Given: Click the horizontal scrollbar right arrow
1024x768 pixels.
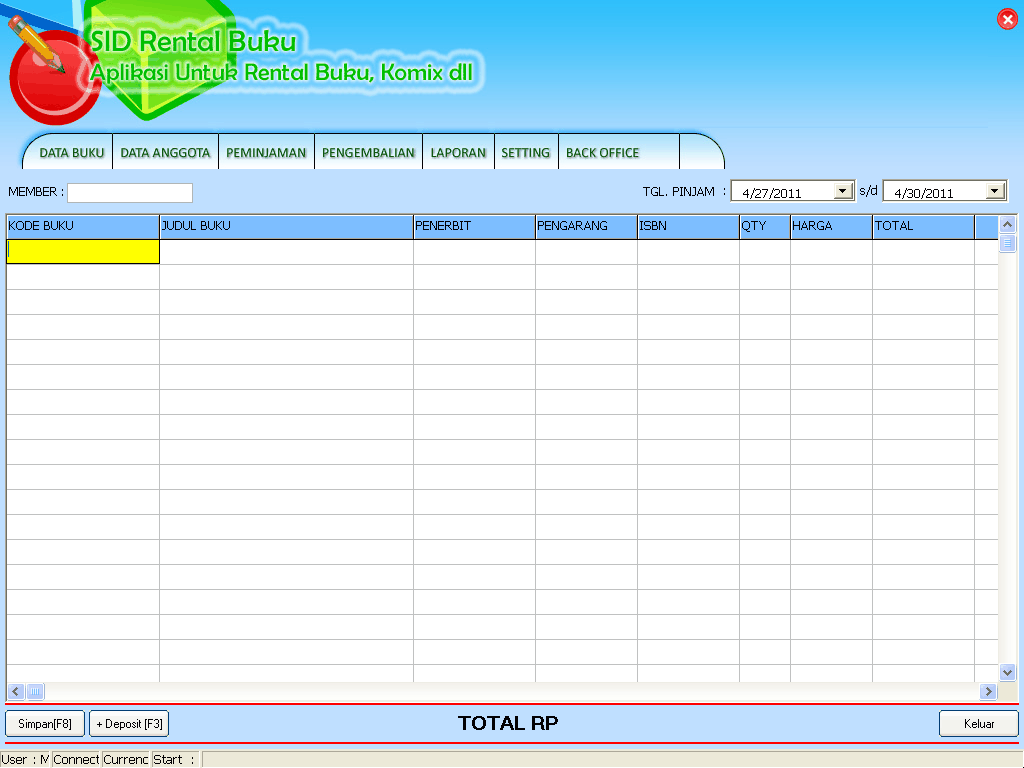Looking at the screenshot, I should tap(988, 691).
